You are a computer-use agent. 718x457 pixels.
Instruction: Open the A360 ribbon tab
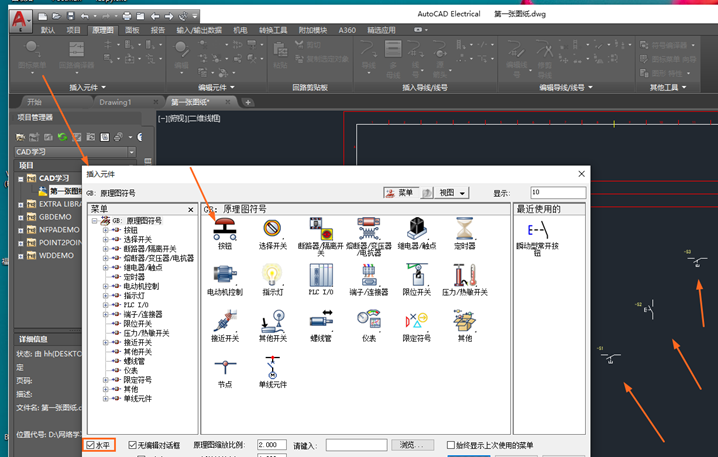347,30
